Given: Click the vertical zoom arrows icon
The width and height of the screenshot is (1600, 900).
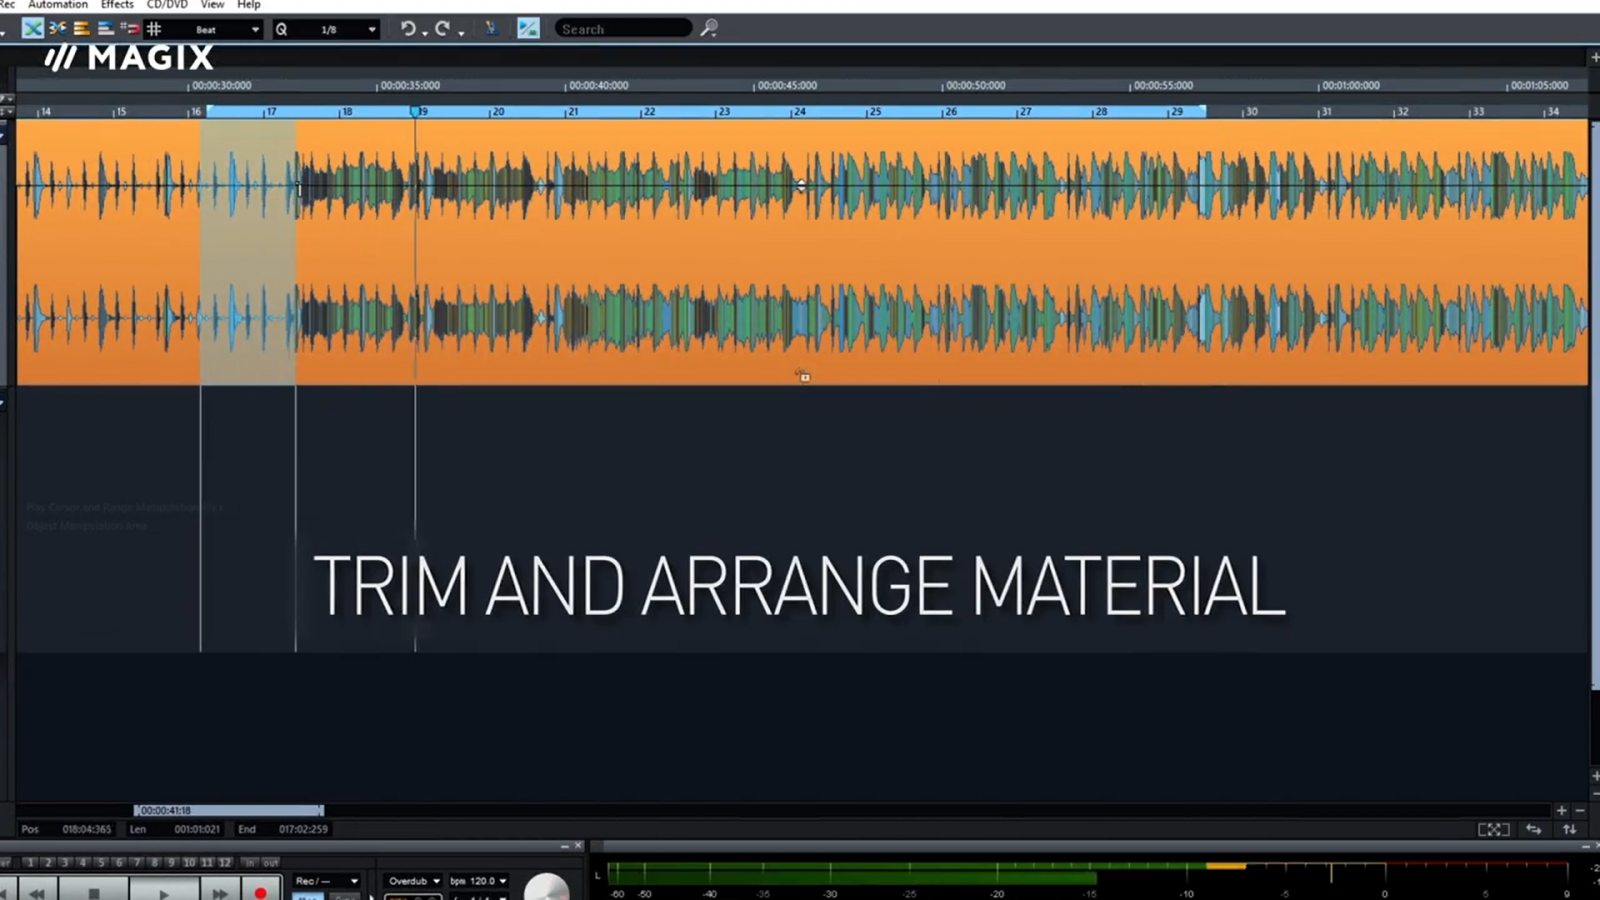Looking at the screenshot, I should (x=1570, y=829).
